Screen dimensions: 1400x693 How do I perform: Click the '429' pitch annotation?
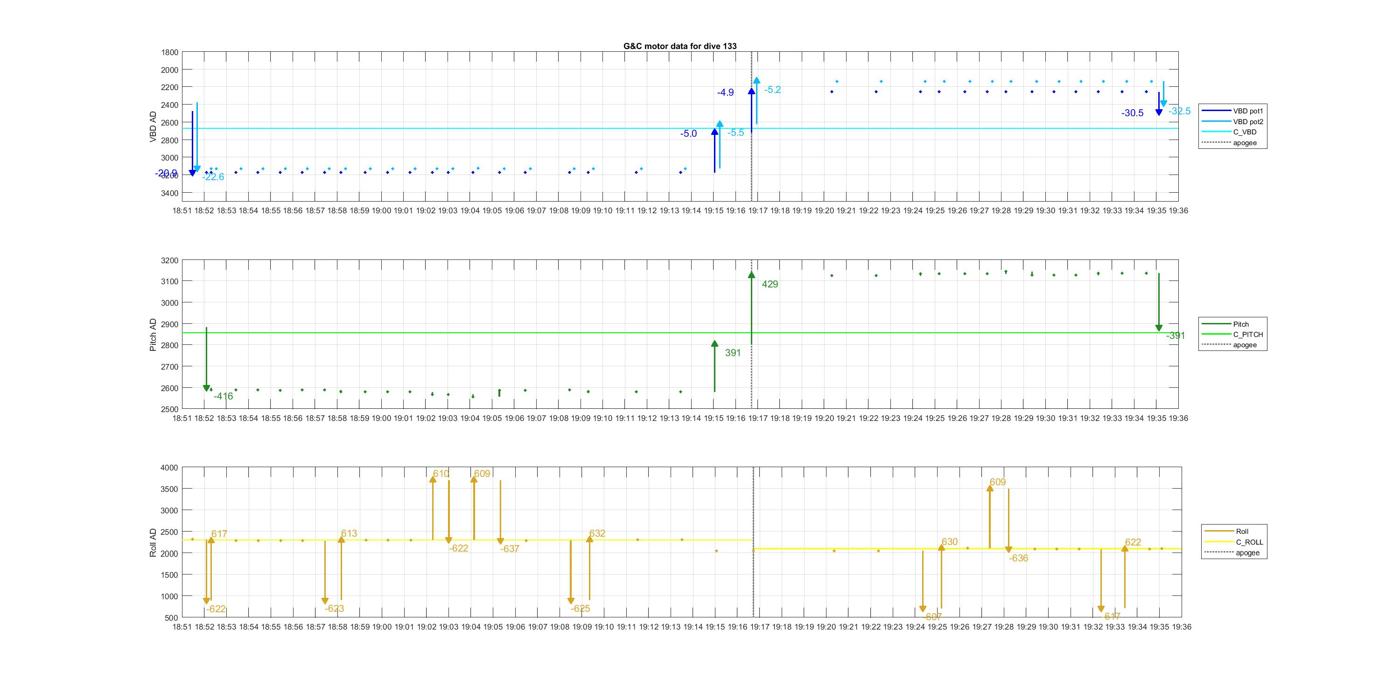[x=770, y=285]
